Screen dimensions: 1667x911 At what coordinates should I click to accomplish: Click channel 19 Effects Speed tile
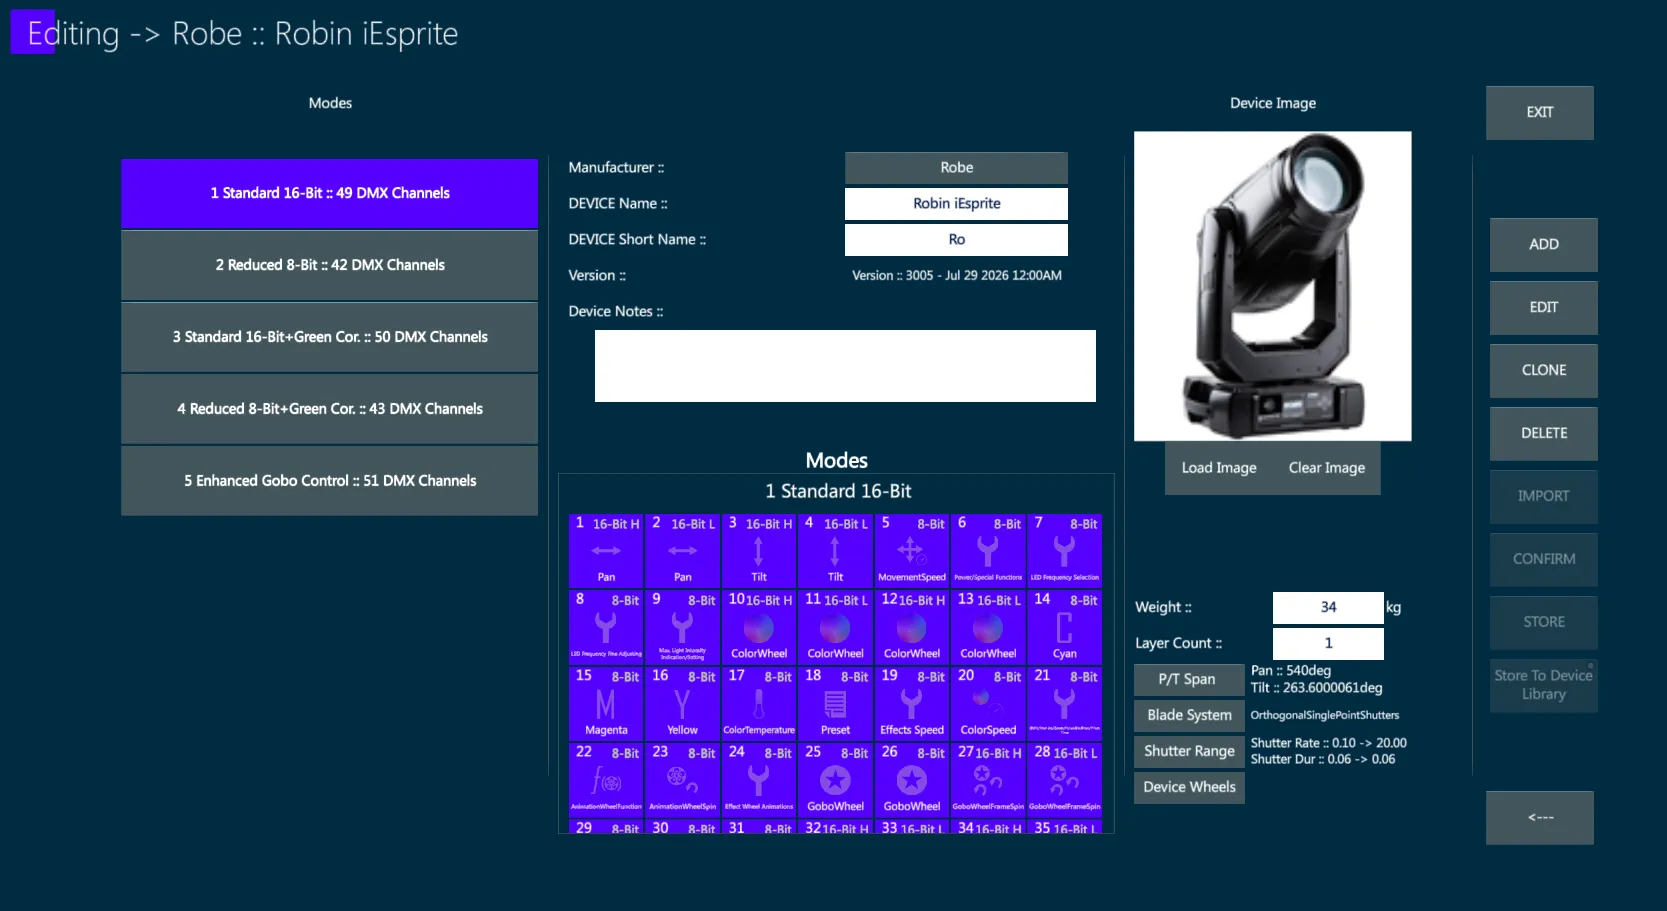pos(911,703)
